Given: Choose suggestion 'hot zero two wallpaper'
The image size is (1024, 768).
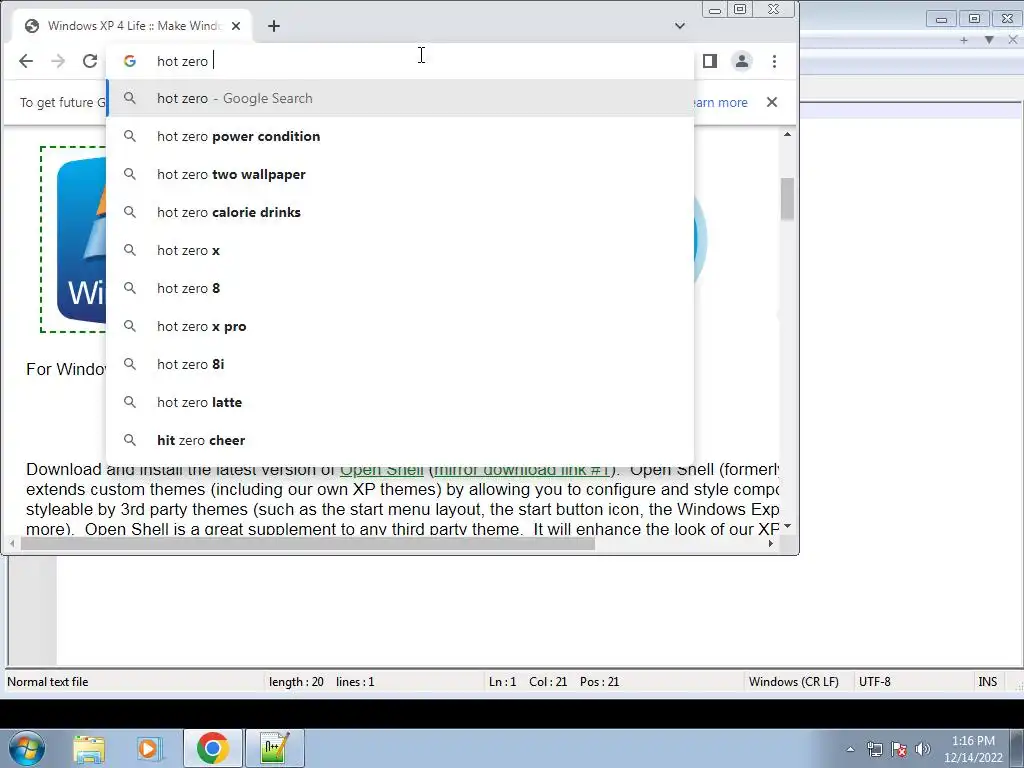Looking at the screenshot, I should pos(400,174).
